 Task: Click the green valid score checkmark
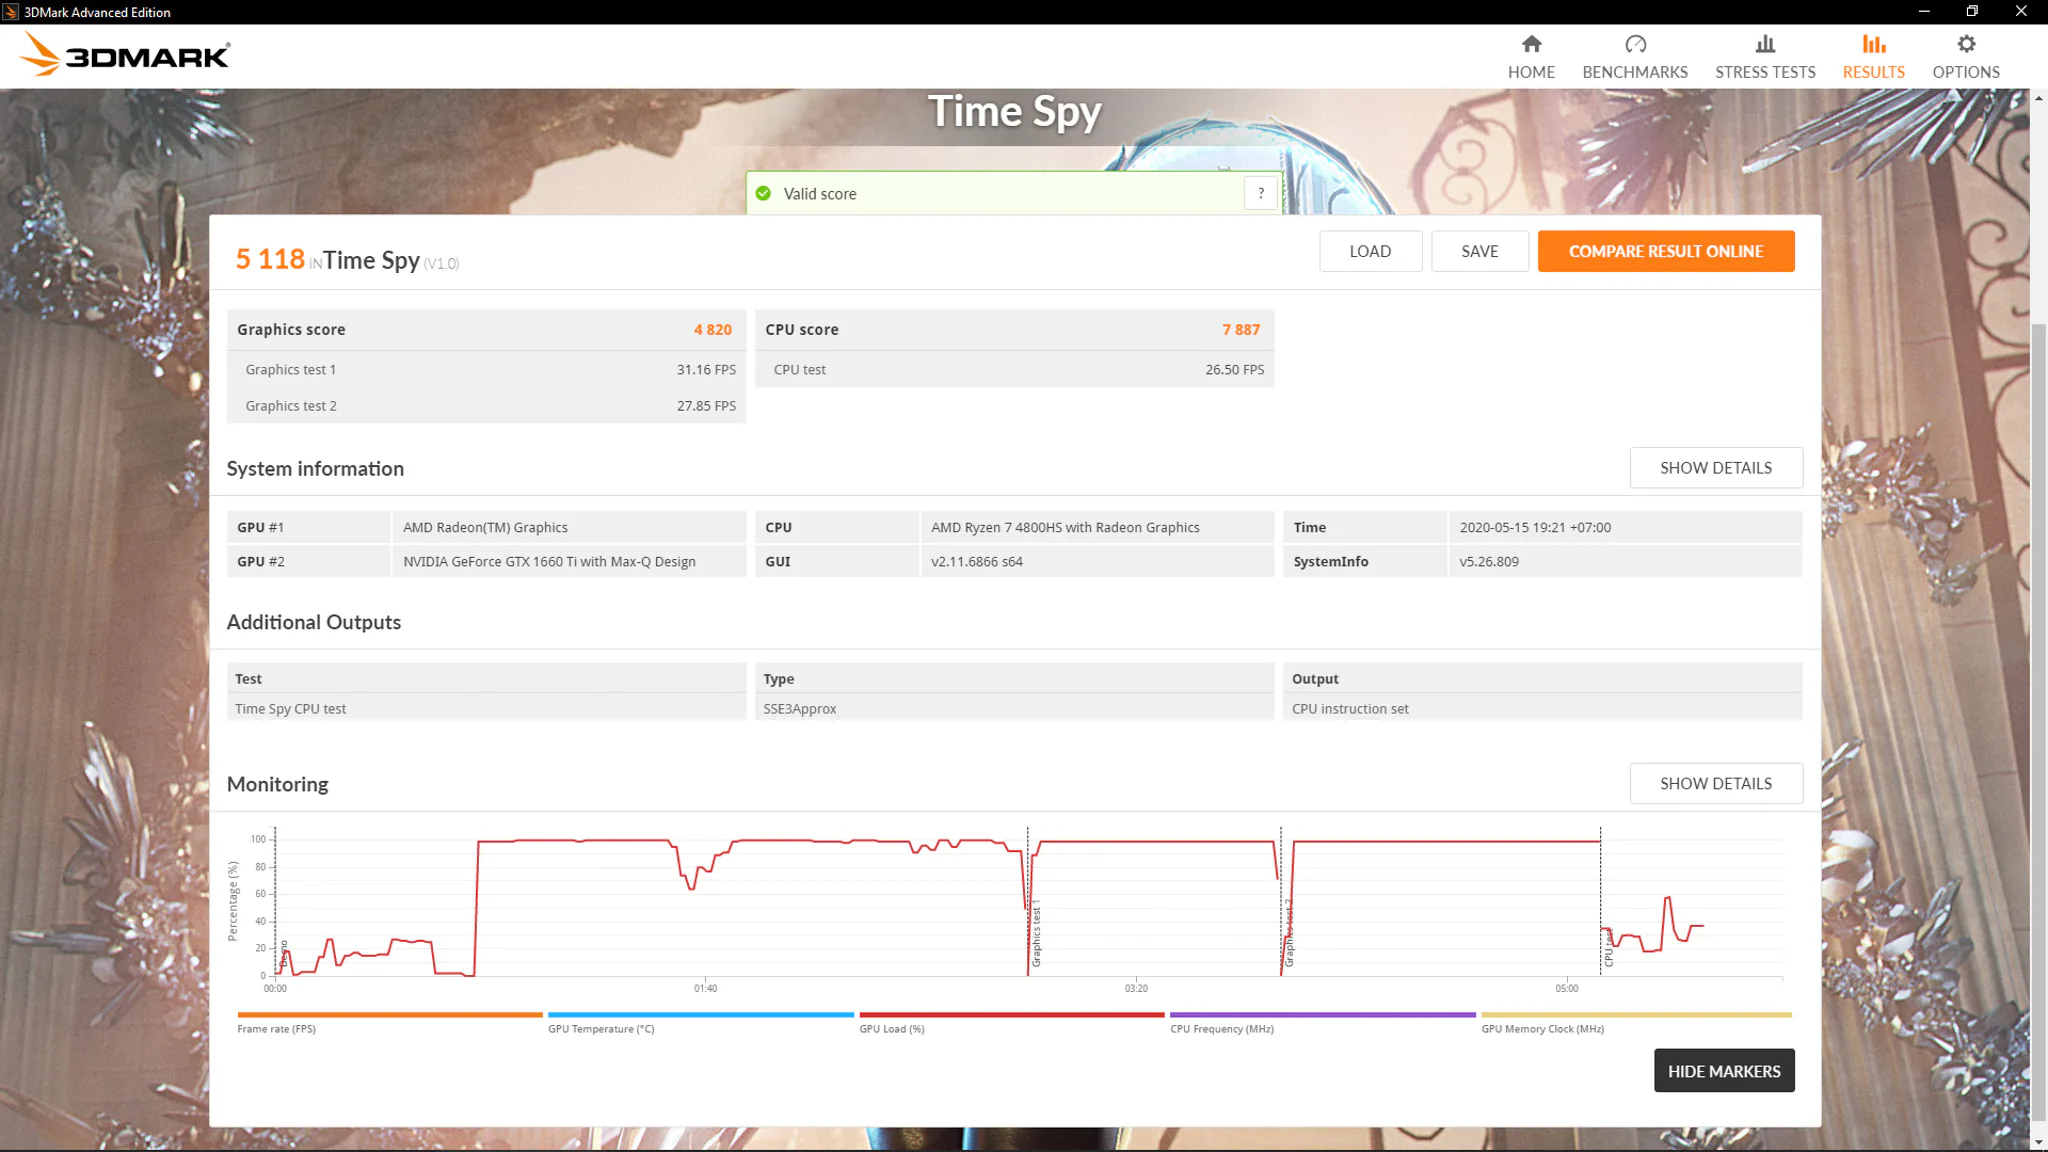coord(763,193)
